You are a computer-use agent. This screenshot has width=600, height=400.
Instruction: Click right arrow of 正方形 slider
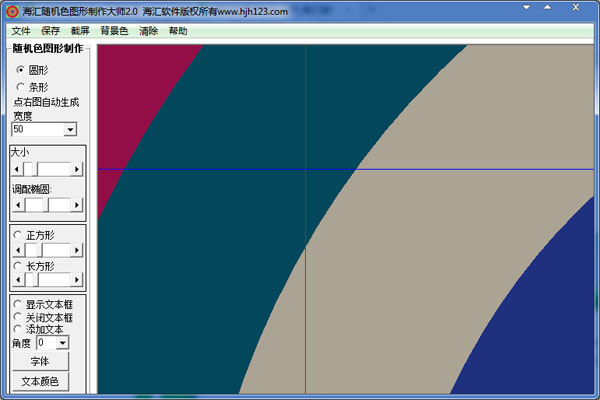77,250
